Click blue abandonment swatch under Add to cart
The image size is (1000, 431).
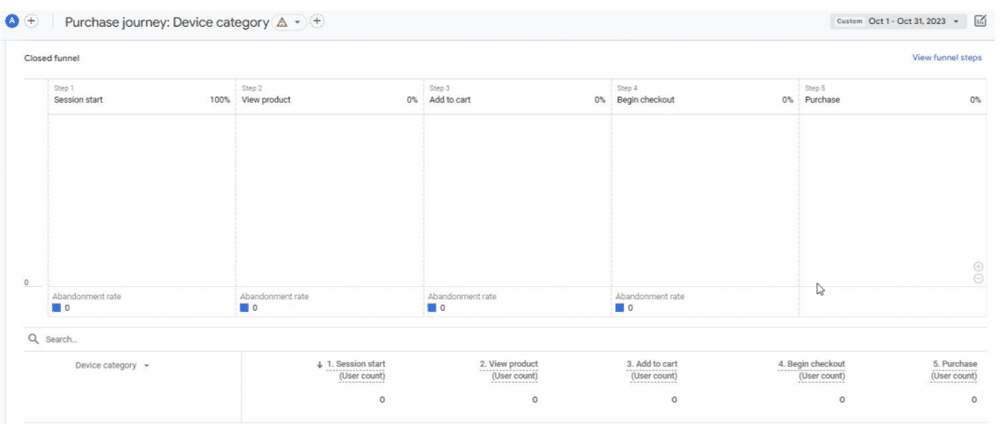pos(432,308)
